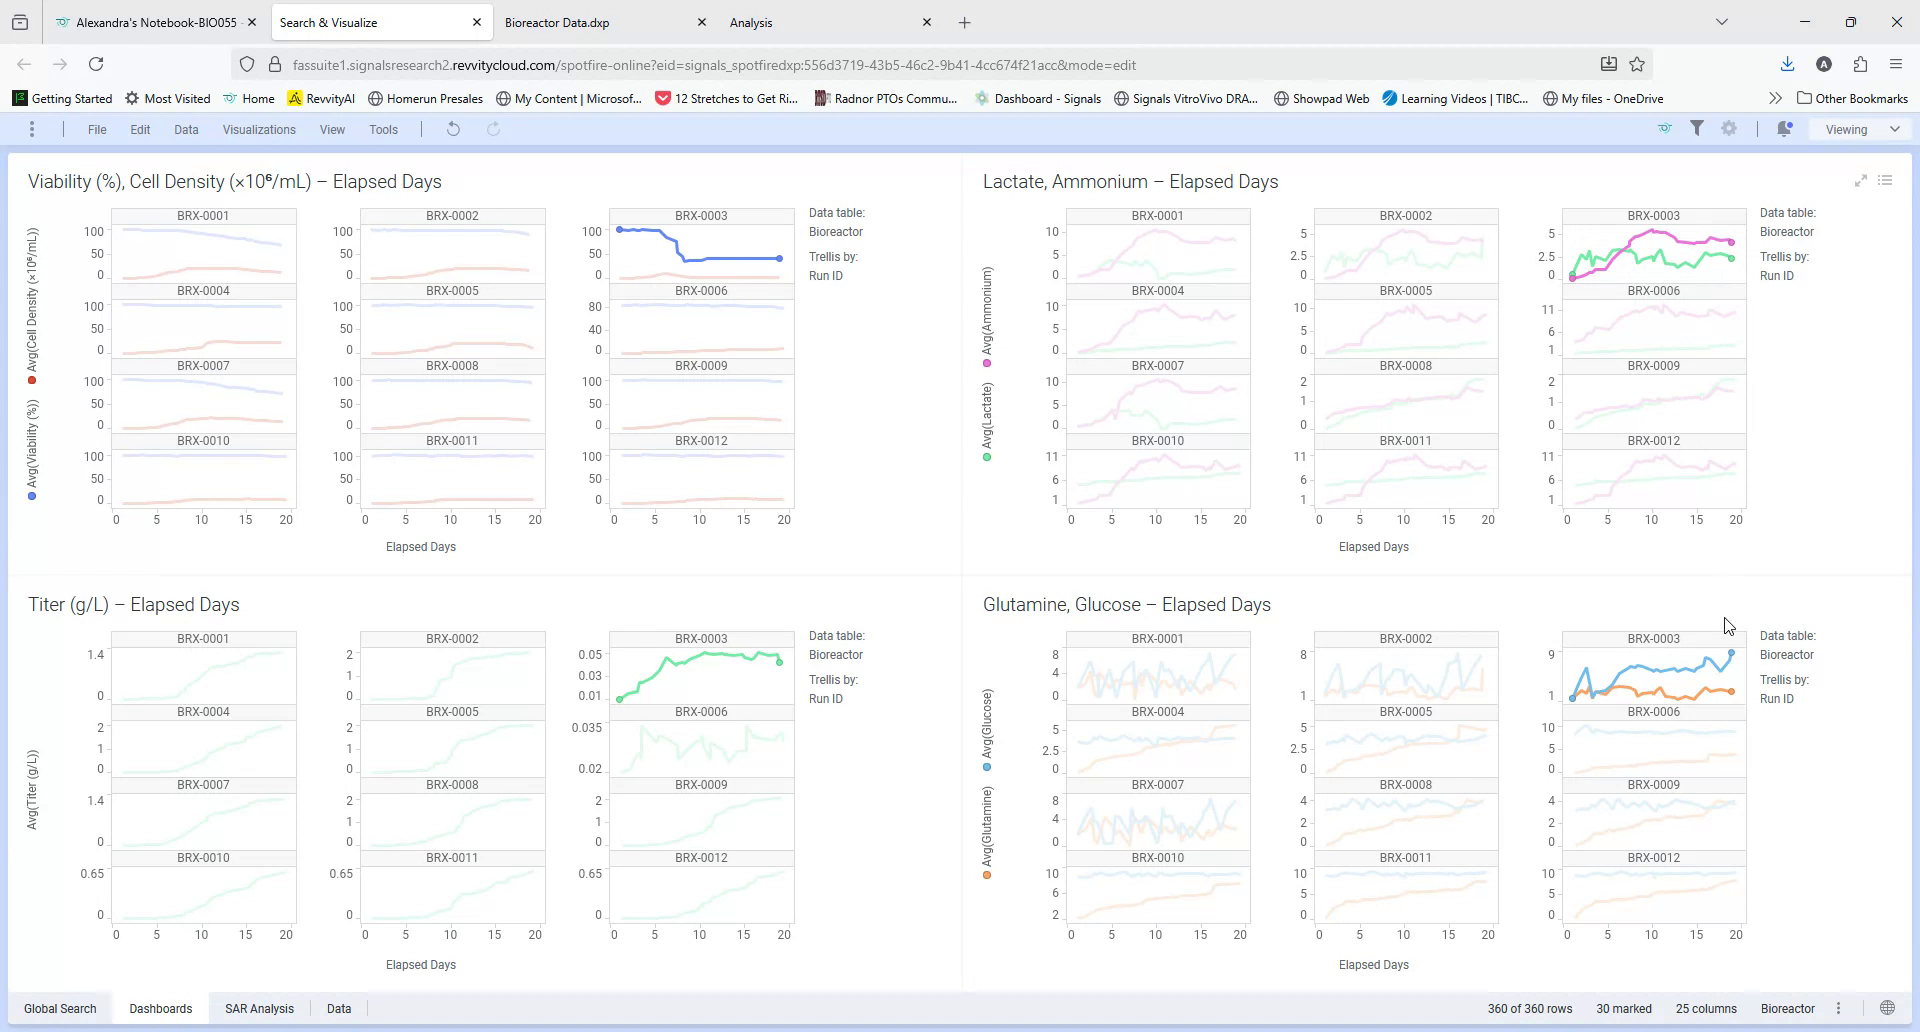
Task: Expand the browser tab list chevron
Action: click(1722, 22)
